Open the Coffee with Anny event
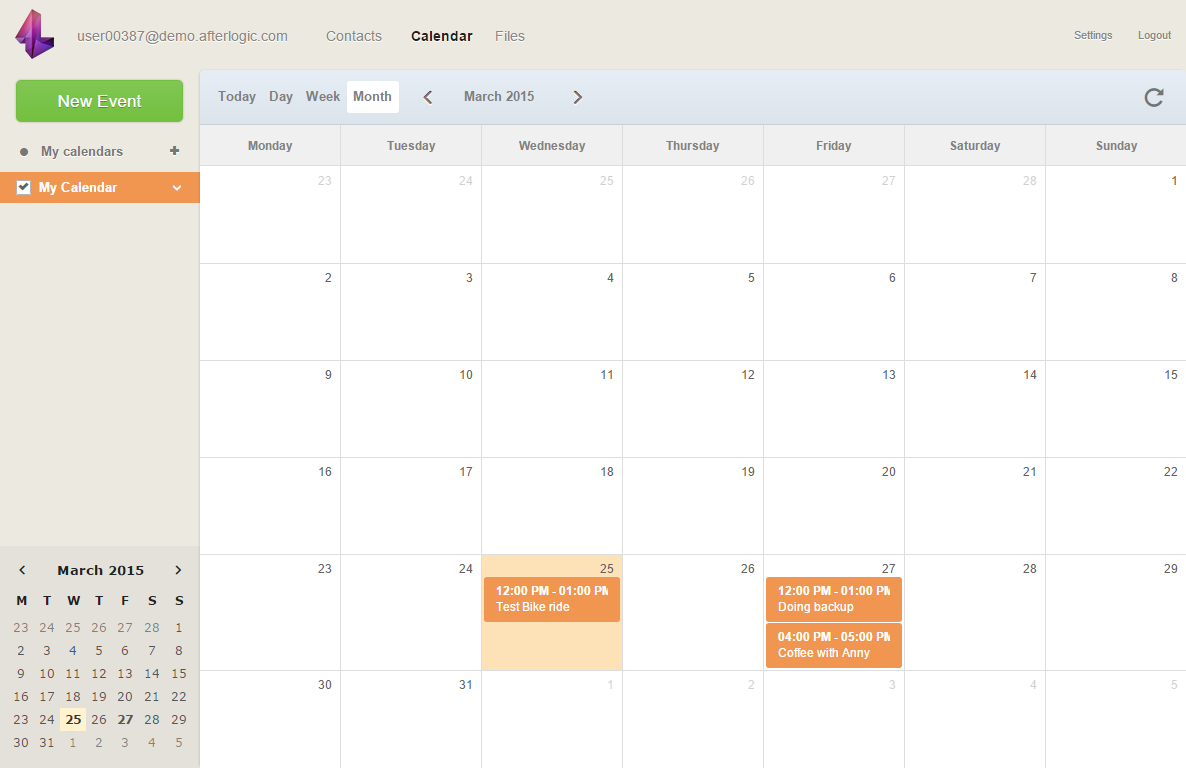The width and height of the screenshot is (1186, 768). [x=833, y=645]
